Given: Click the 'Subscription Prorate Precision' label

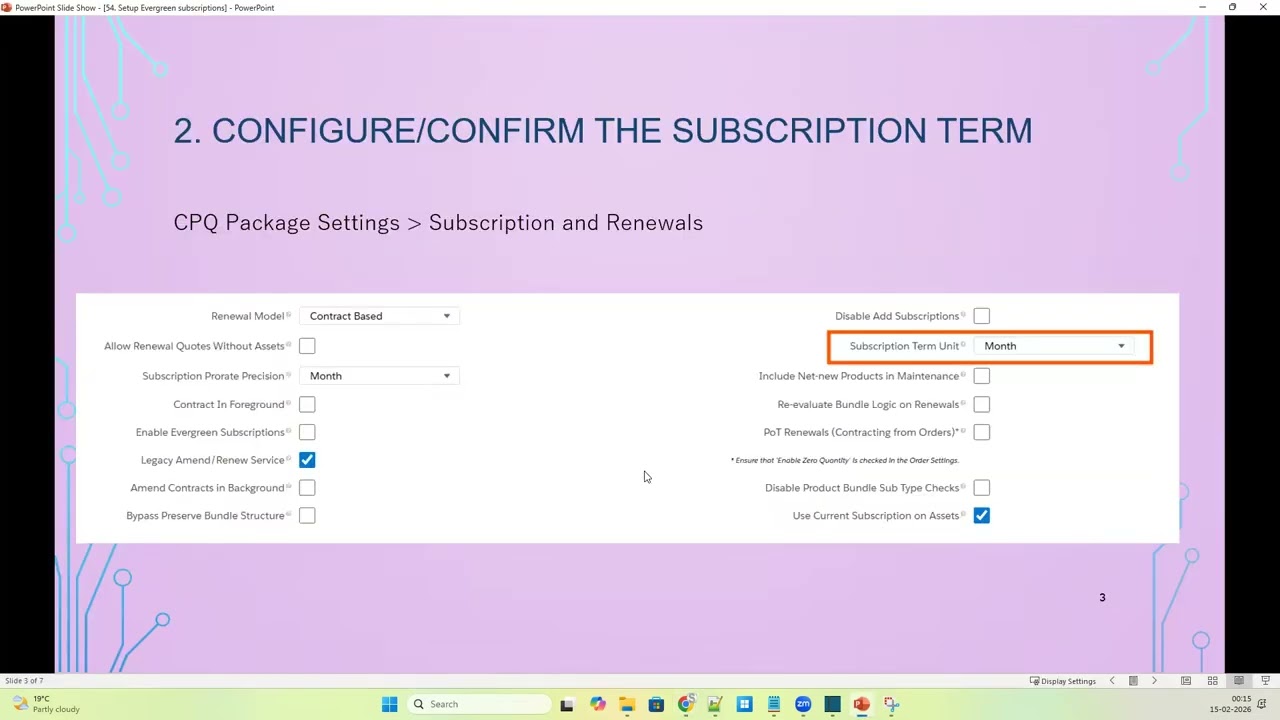Looking at the screenshot, I should 213,376.
